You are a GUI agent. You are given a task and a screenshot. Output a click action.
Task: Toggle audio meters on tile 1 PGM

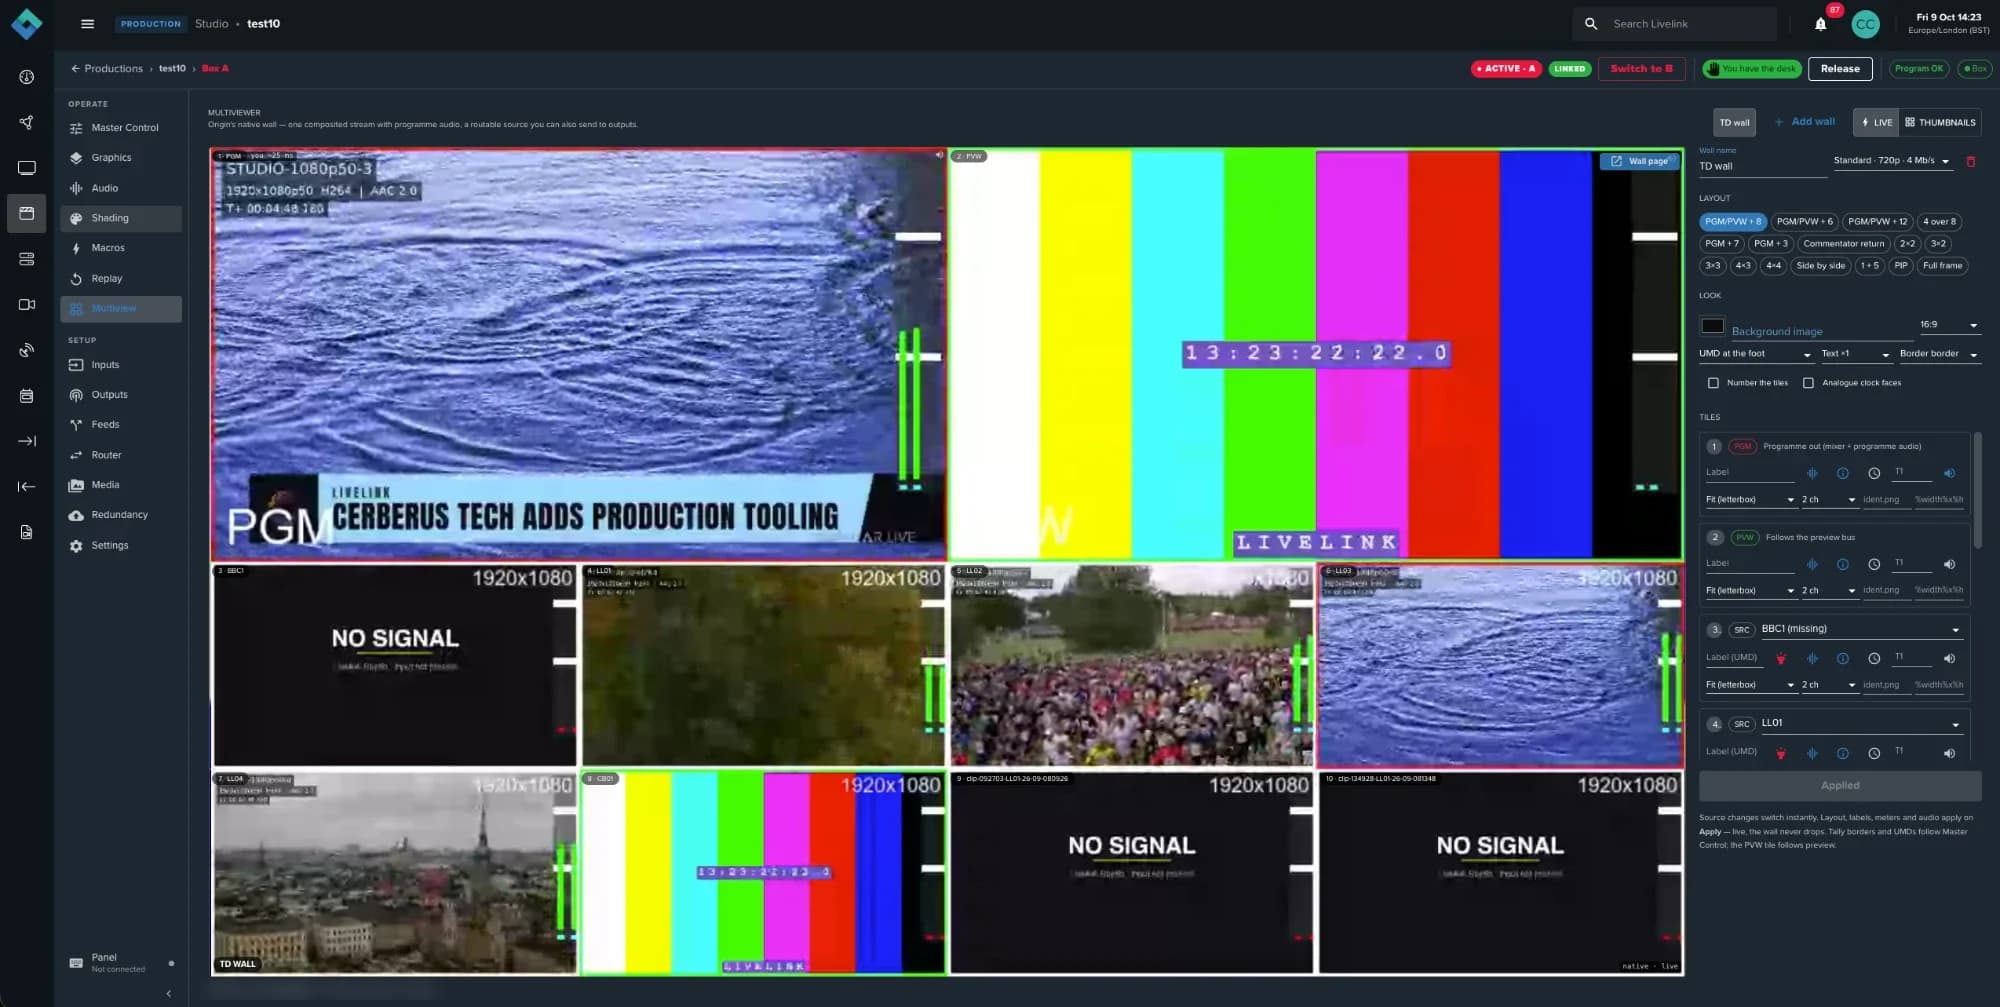point(1812,473)
